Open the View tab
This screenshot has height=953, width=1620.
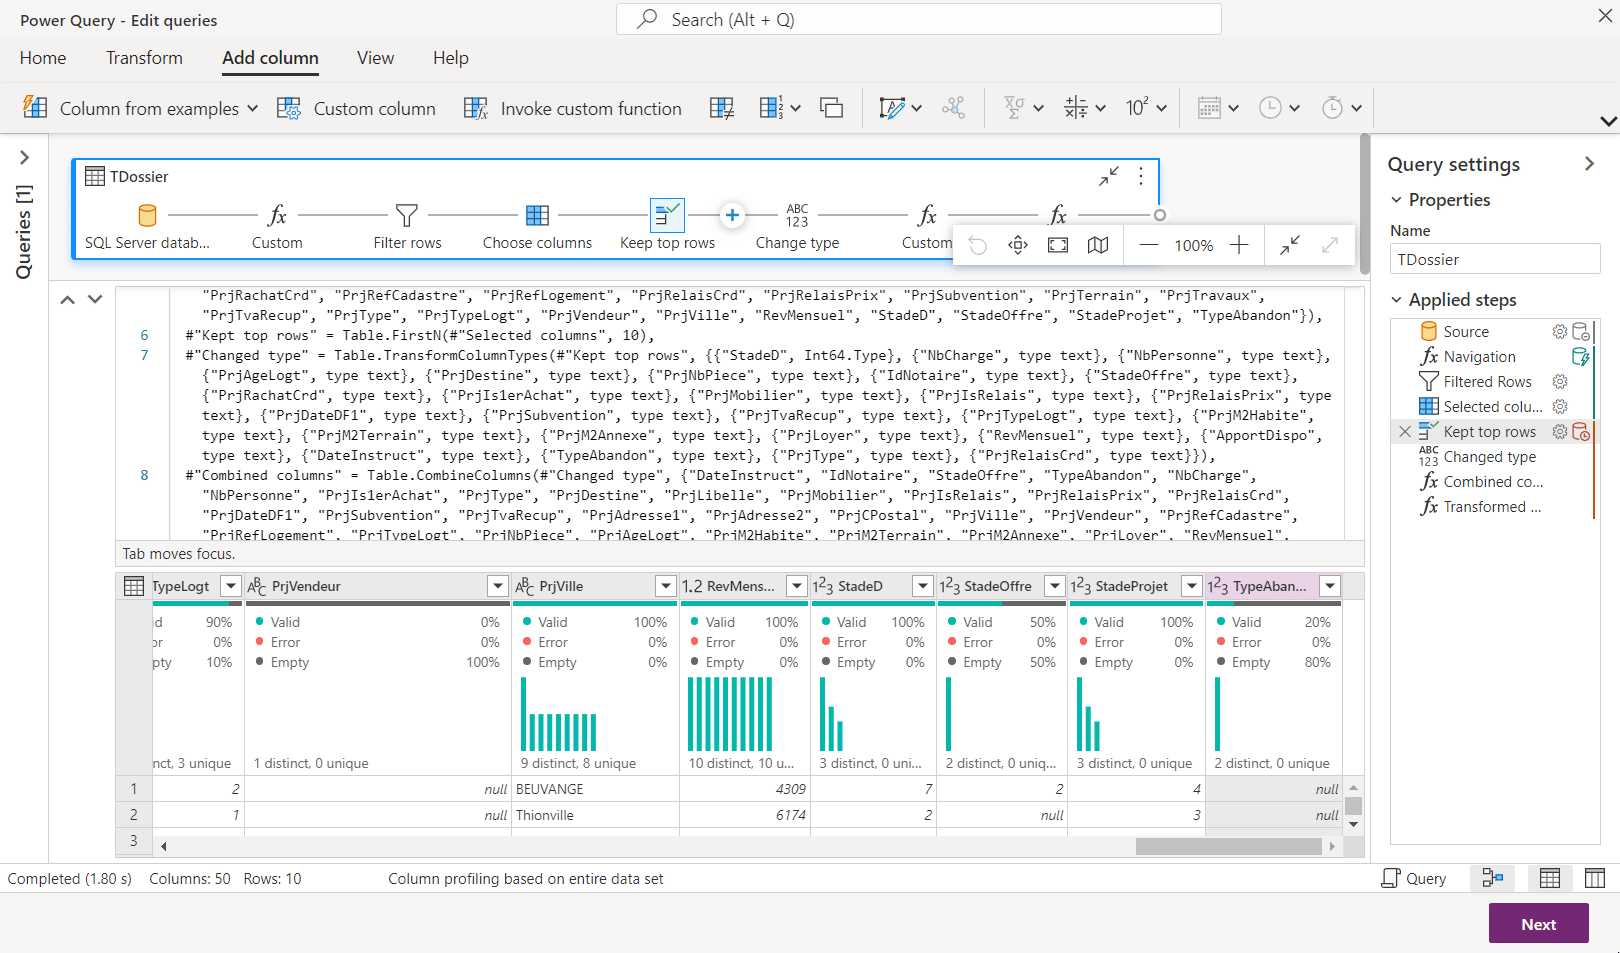(375, 58)
